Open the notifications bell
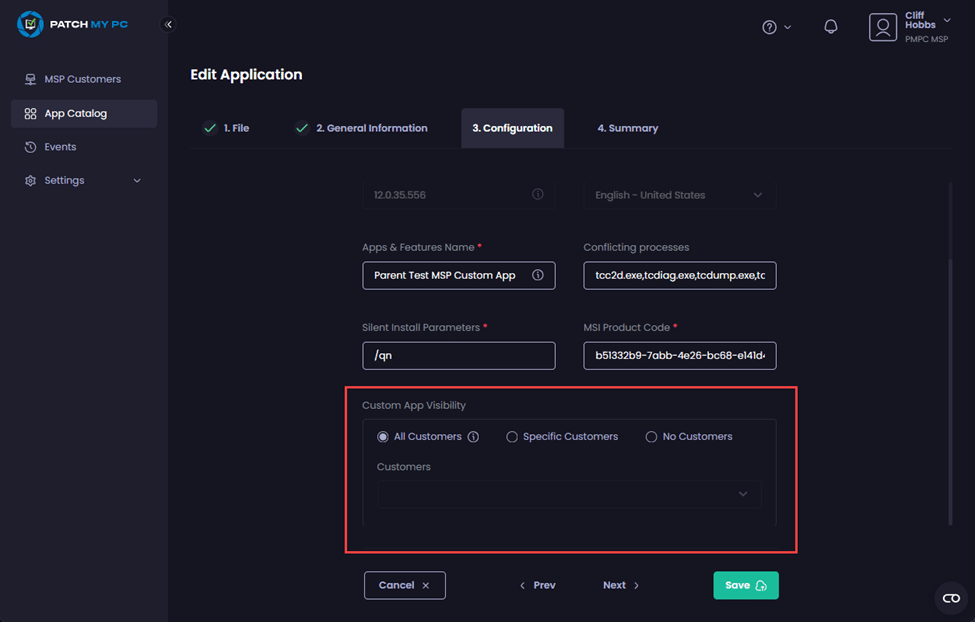 pyautogui.click(x=830, y=27)
